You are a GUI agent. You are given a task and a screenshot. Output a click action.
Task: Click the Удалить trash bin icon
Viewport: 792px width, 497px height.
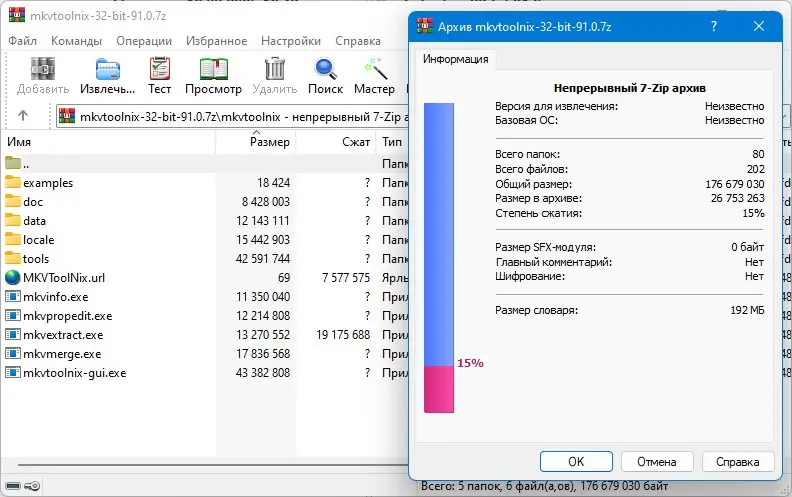click(275, 69)
